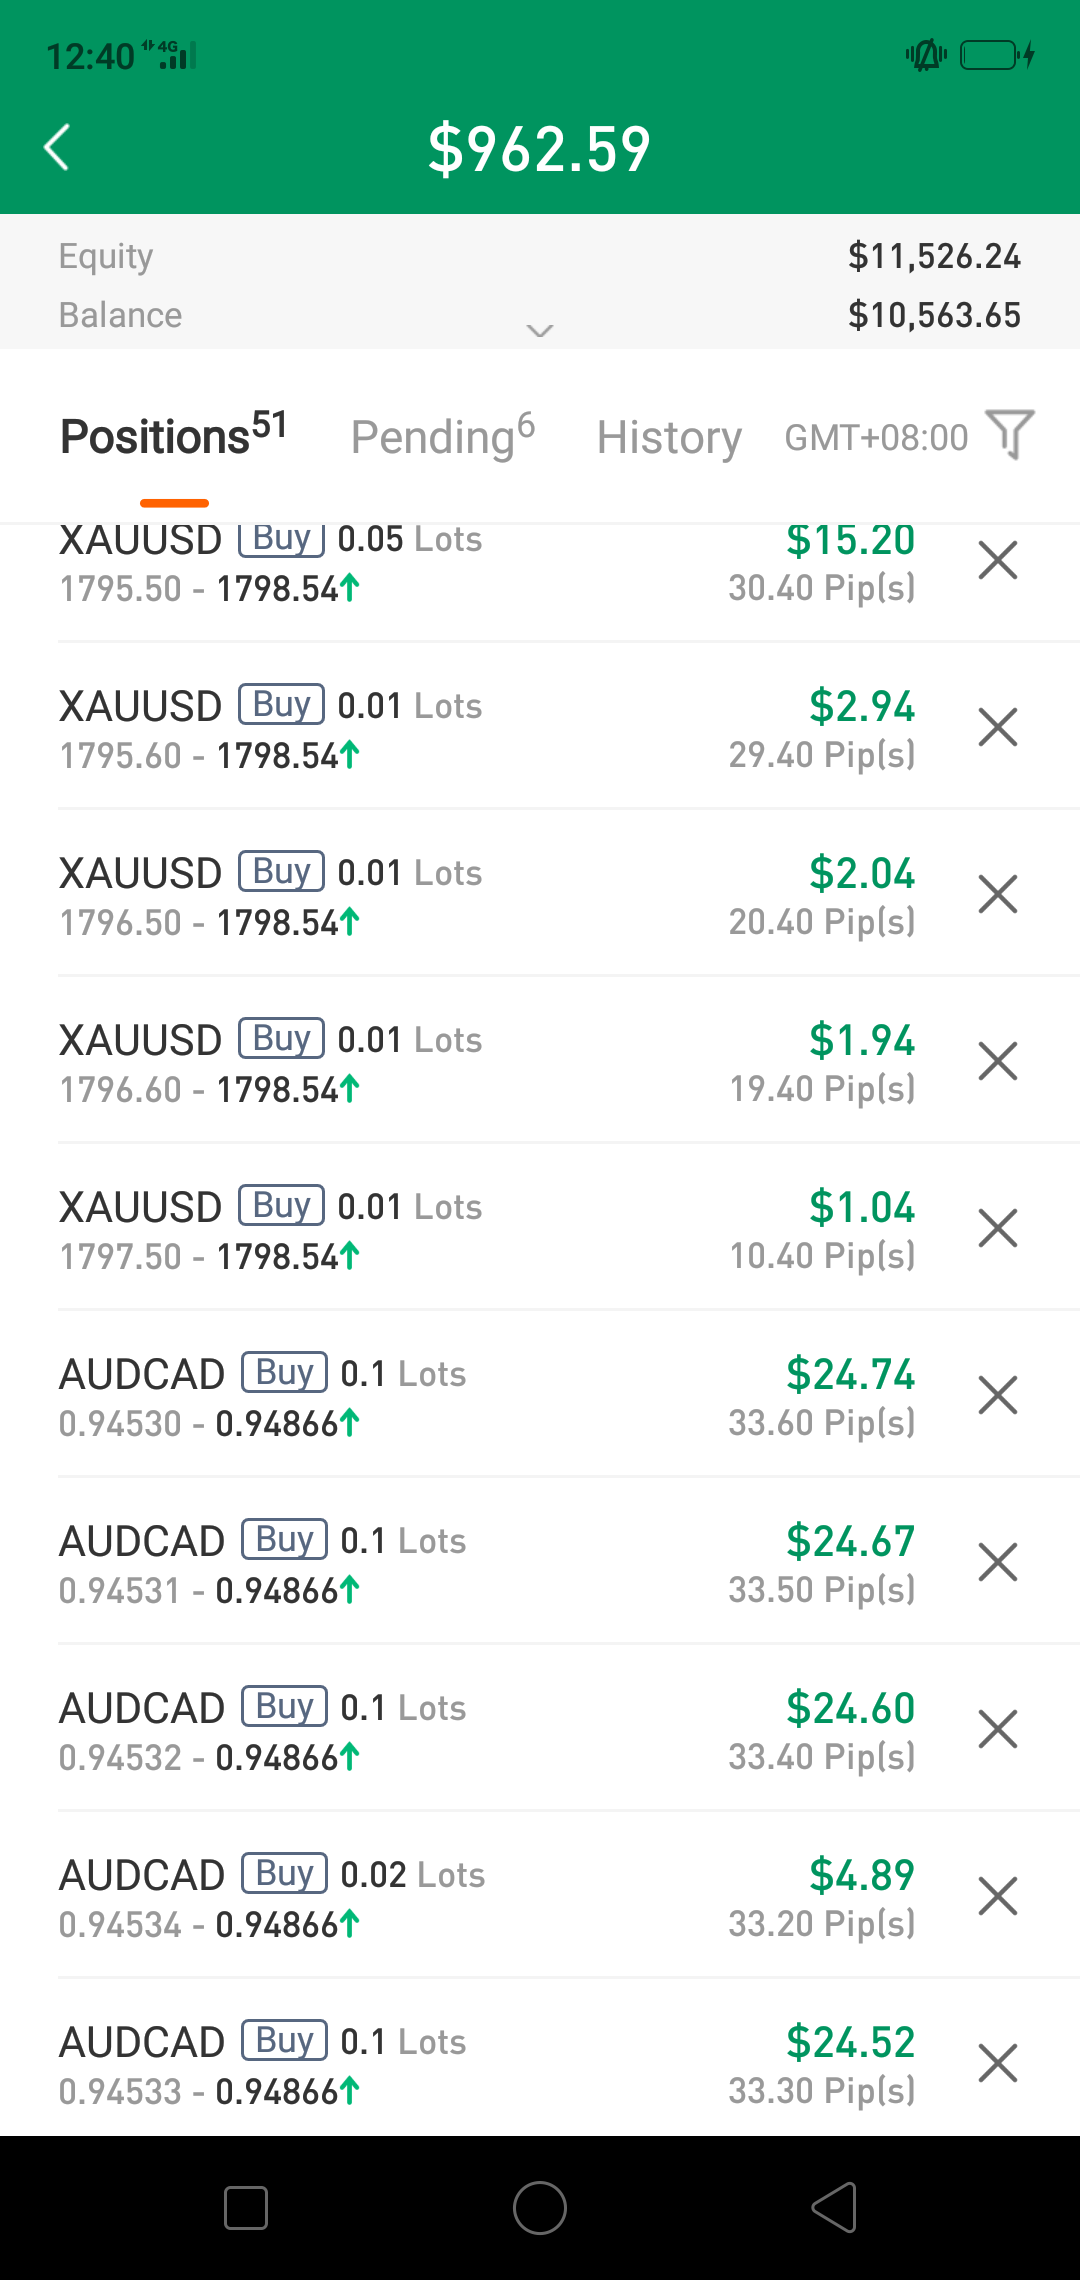Switch to the Pending orders tab
The image size is (1080, 2280).
[442, 437]
